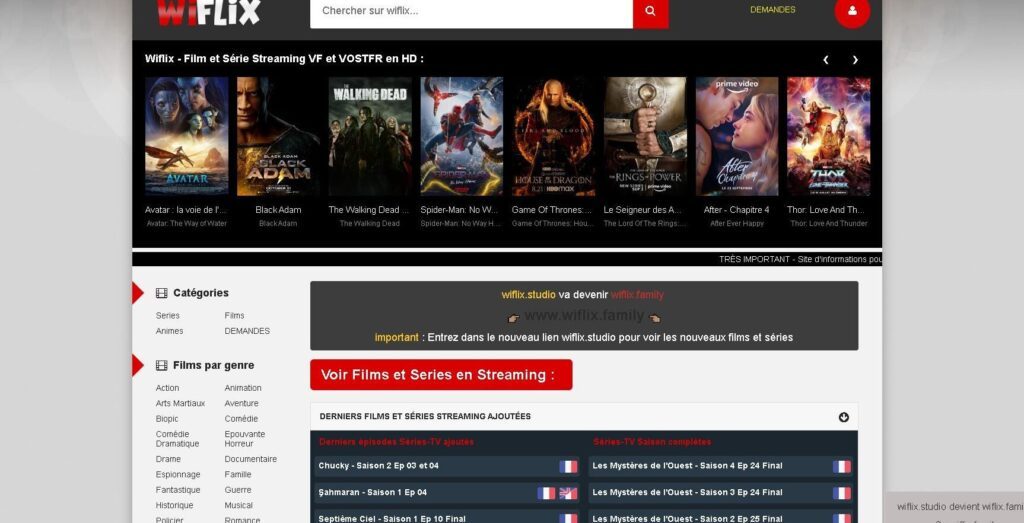Click the TRÈS IMPORTANT scrolling notice

[800, 259]
